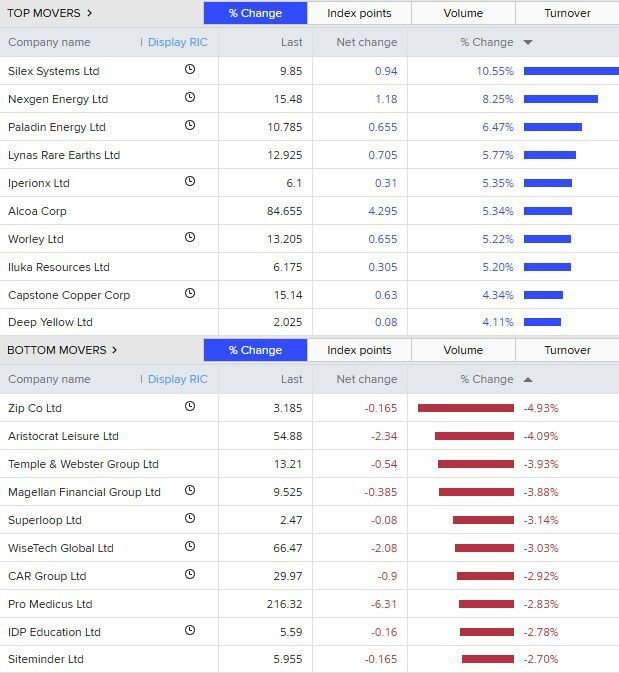Switch Bottom Movers to Volume tab
Viewport: 619px width, 673px height.
click(x=463, y=350)
